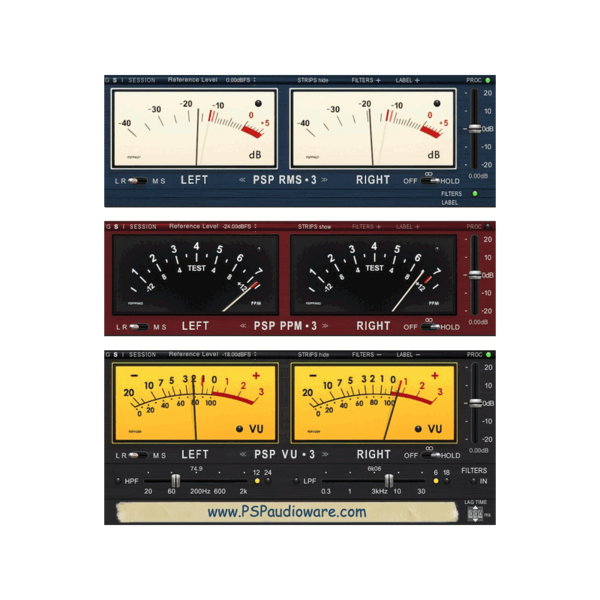Click next arrow beside PSP VU 3
This screenshot has width=600, height=600.
pyautogui.click(x=326, y=455)
